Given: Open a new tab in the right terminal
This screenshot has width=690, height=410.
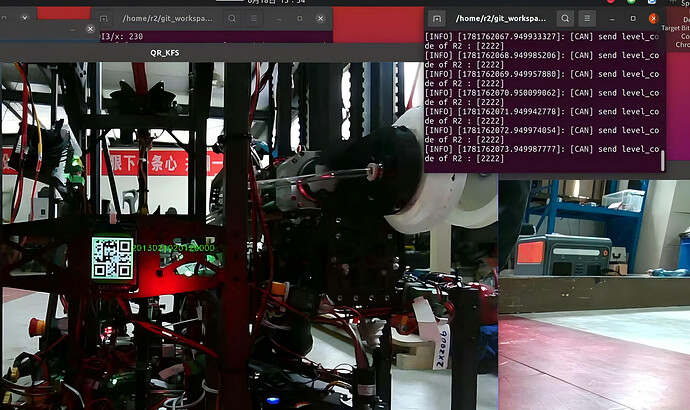Looking at the screenshot, I should click(437, 18).
